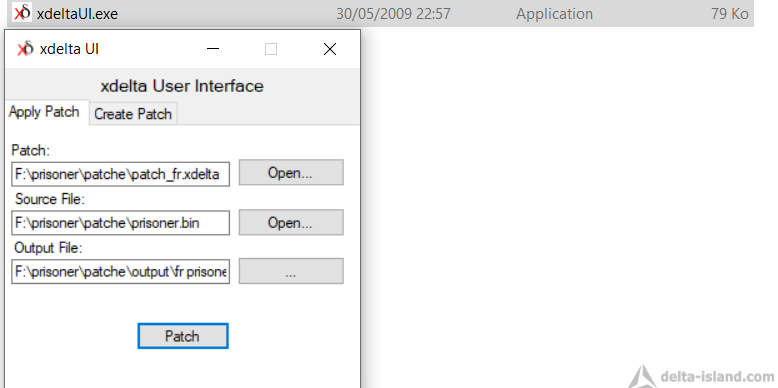Screen dimensions: 778x388
Task: Open a patch file with the Patch Open button
Action: pyautogui.click(x=291, y=173)
